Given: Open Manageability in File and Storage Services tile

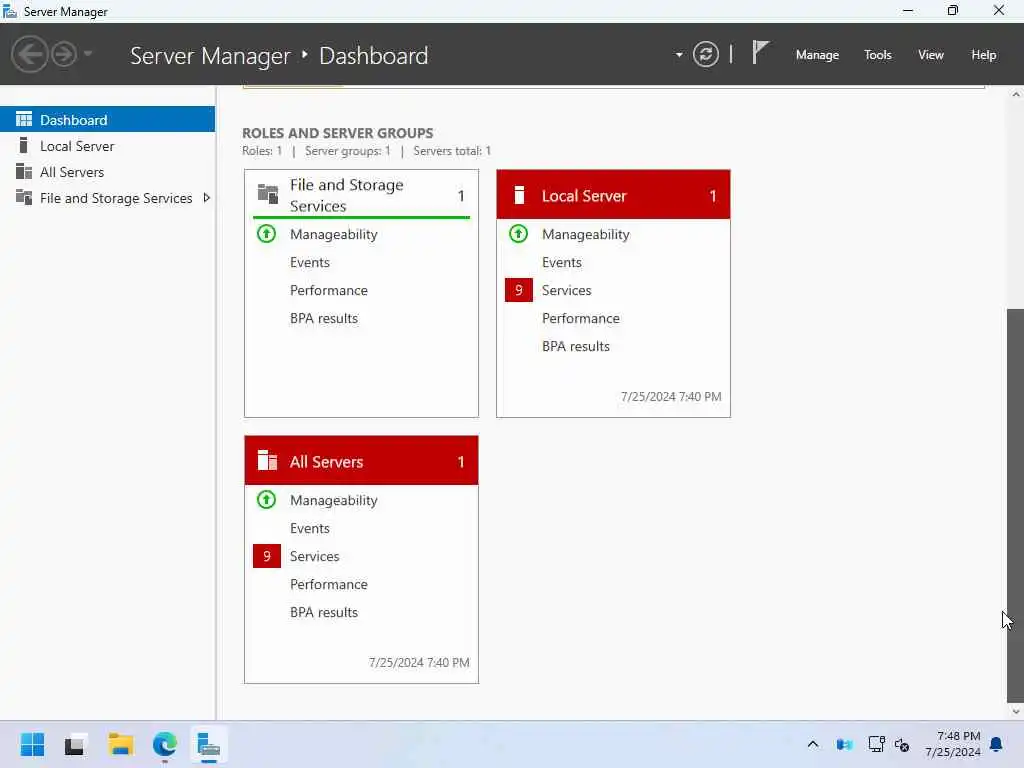Looking at the screenshot, I should [x=333, y=234].
